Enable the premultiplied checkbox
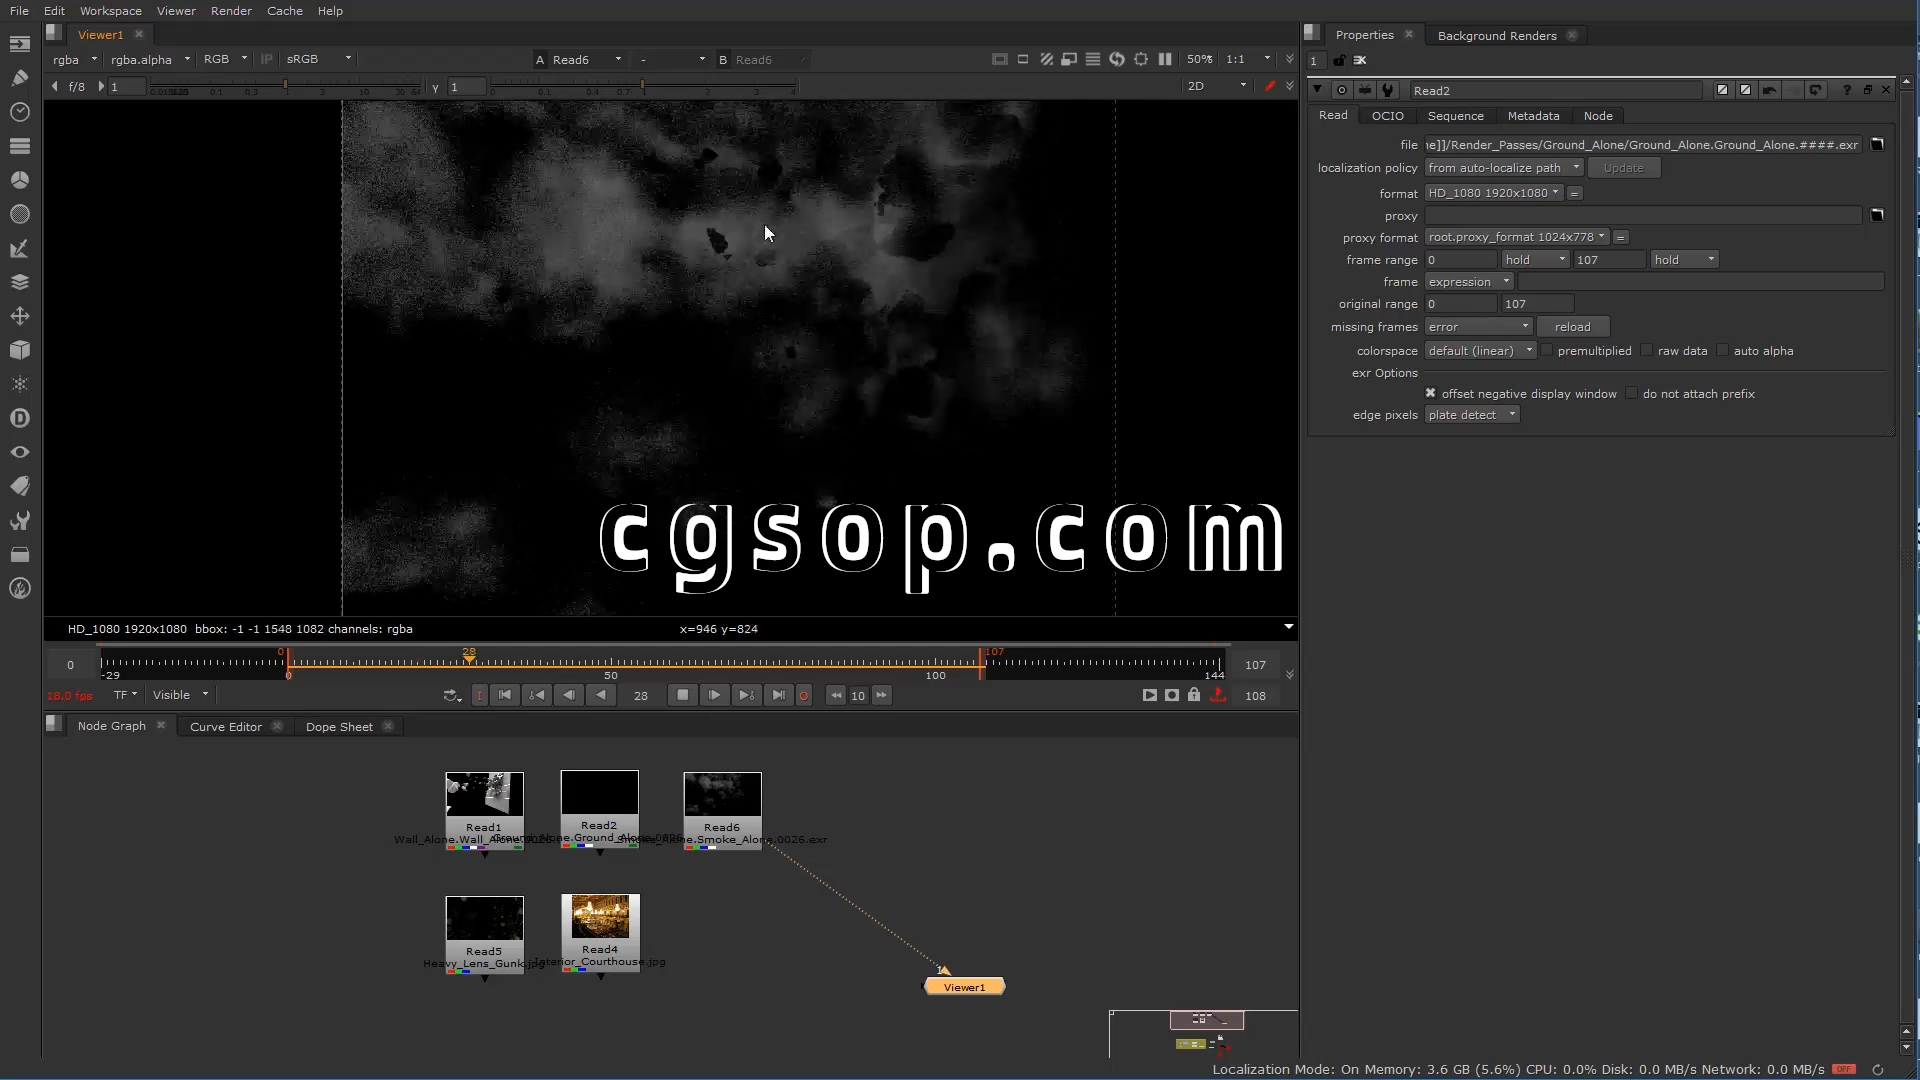 (1547, 351)
